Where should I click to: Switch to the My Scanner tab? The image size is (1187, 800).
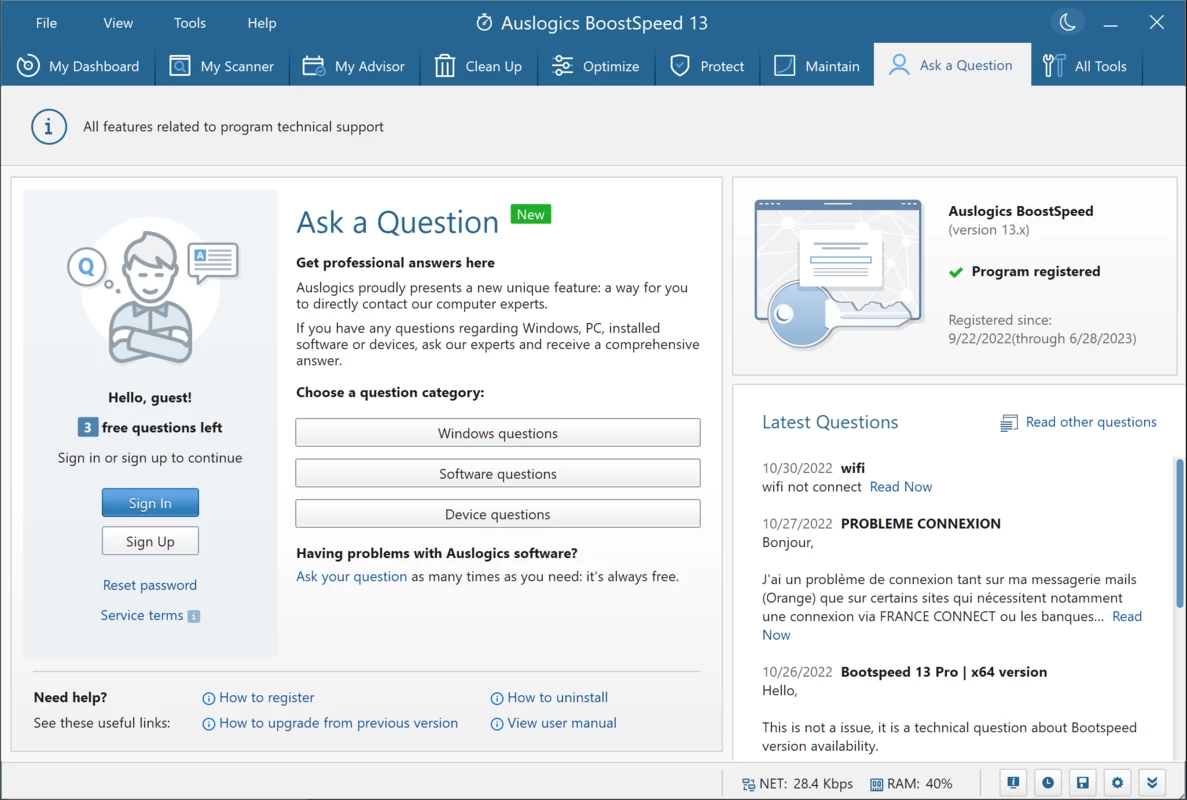[x=222, y=66]
